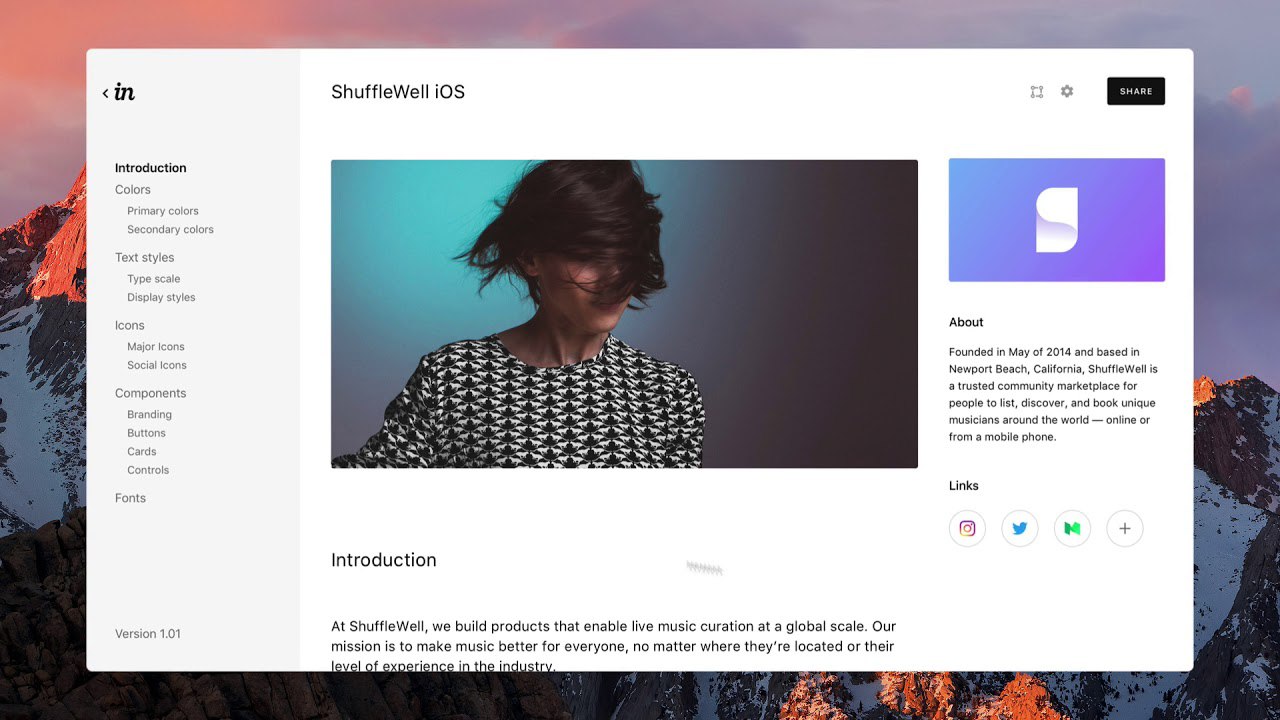
Task: Click the Version 1.01 label
Action: tap(148, 634)
